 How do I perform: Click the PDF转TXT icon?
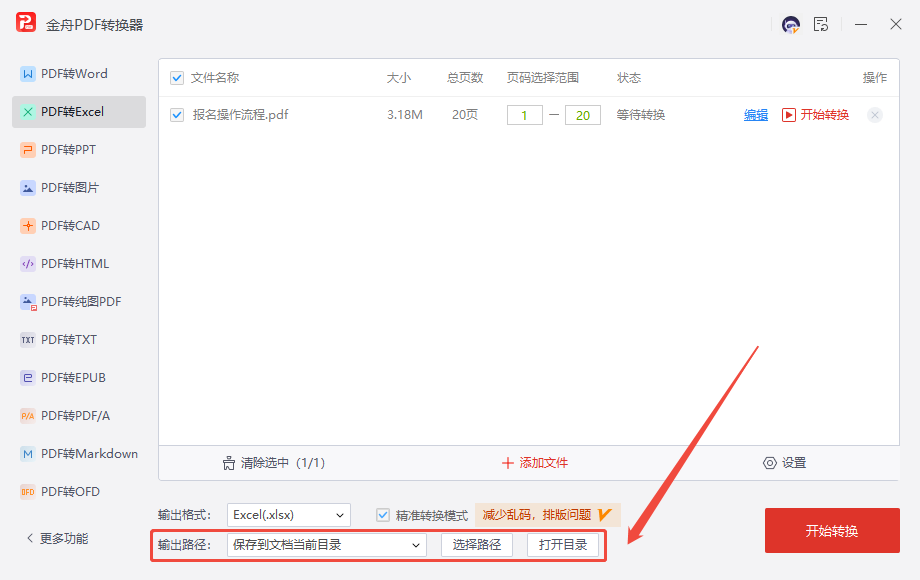click(28, 340)
